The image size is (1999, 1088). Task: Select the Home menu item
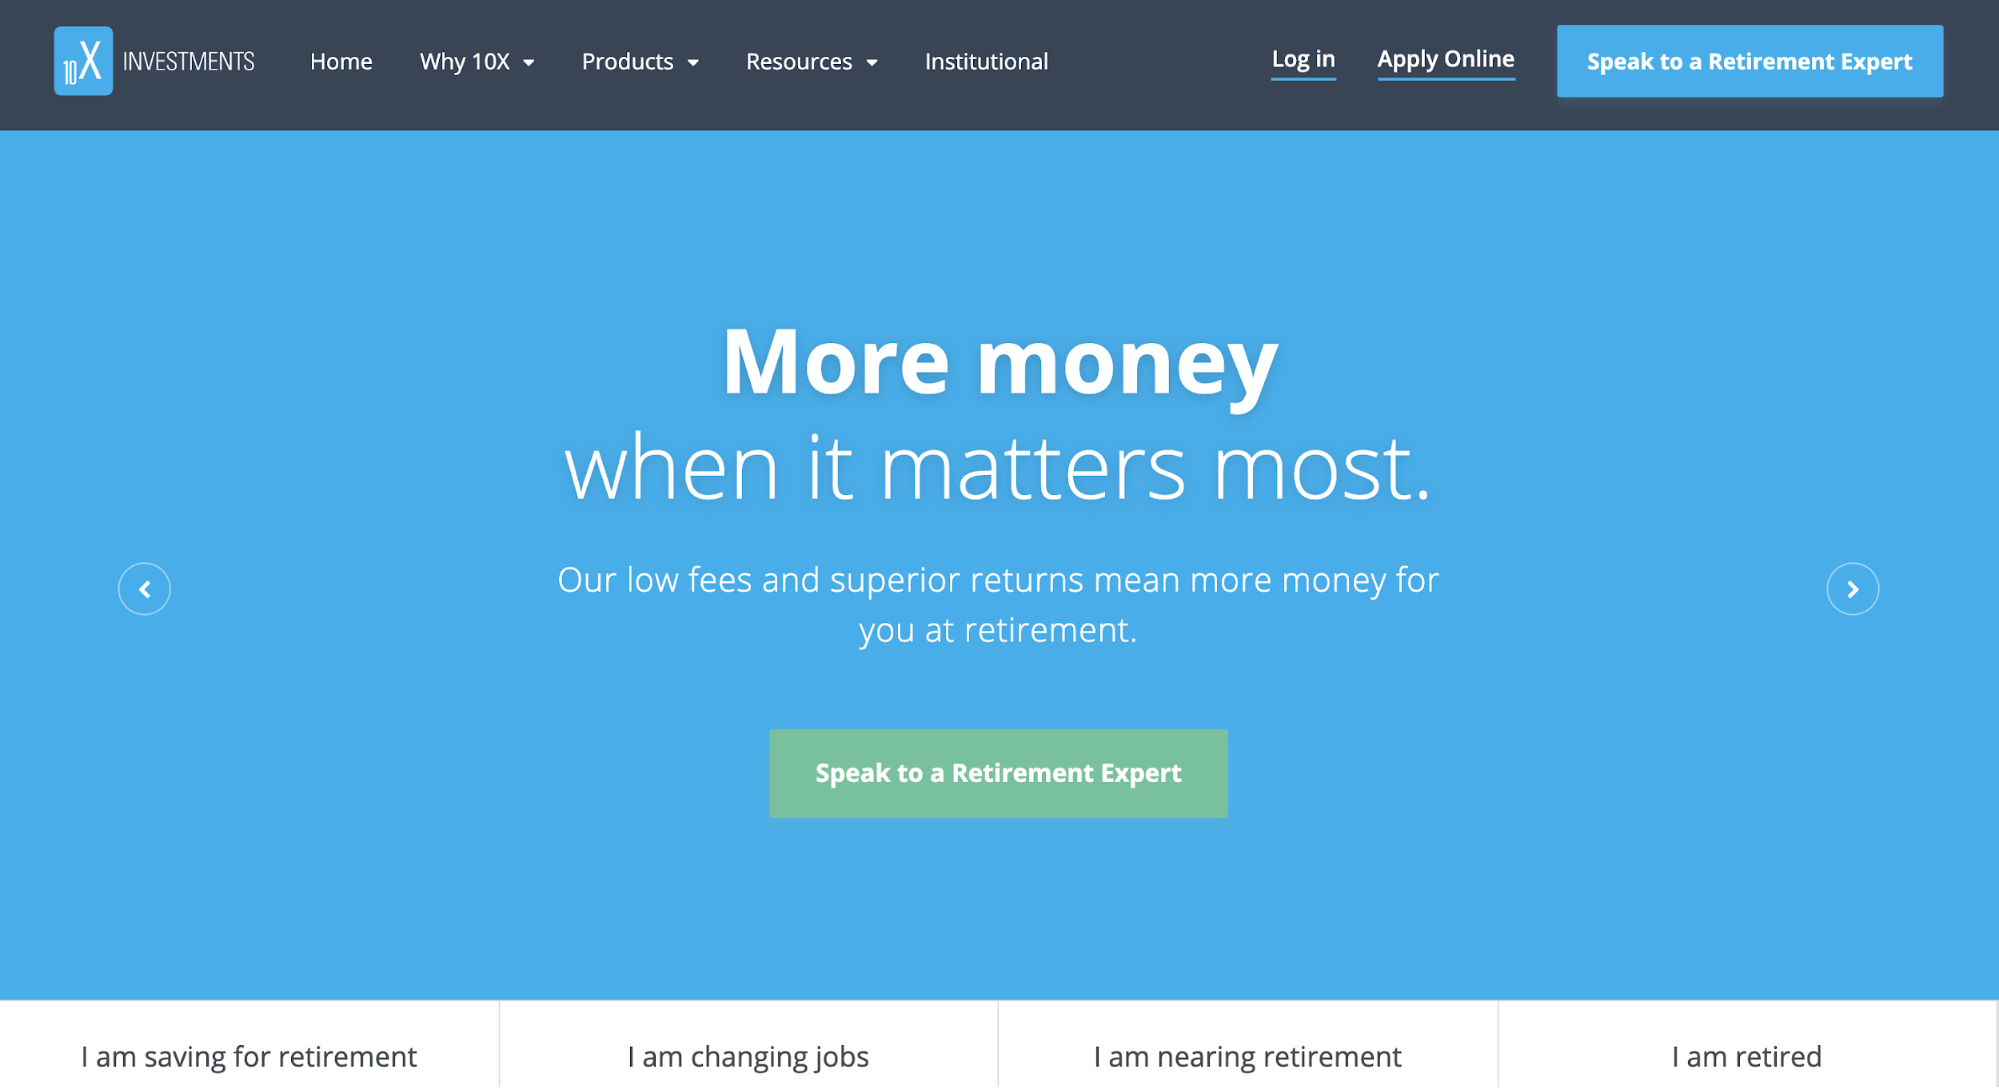(x=342, y=60)
